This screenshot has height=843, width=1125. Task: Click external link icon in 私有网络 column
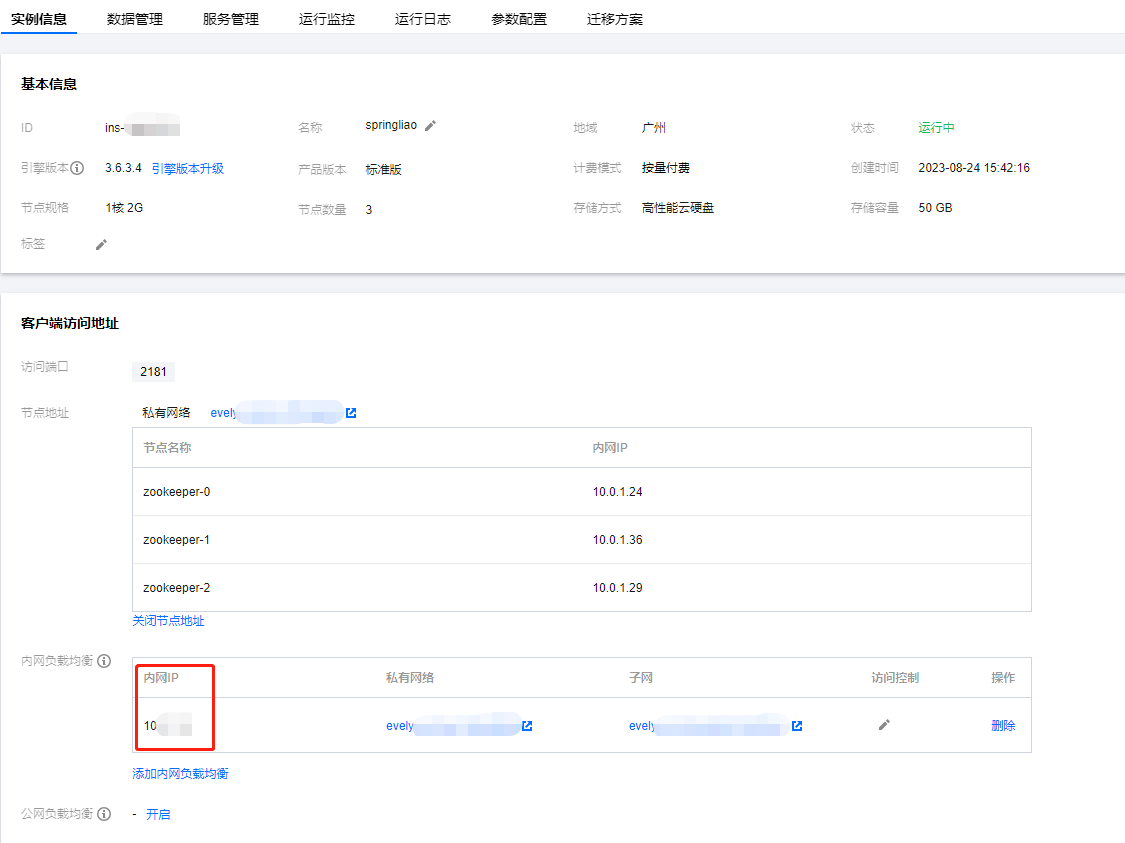pos(527,726)
